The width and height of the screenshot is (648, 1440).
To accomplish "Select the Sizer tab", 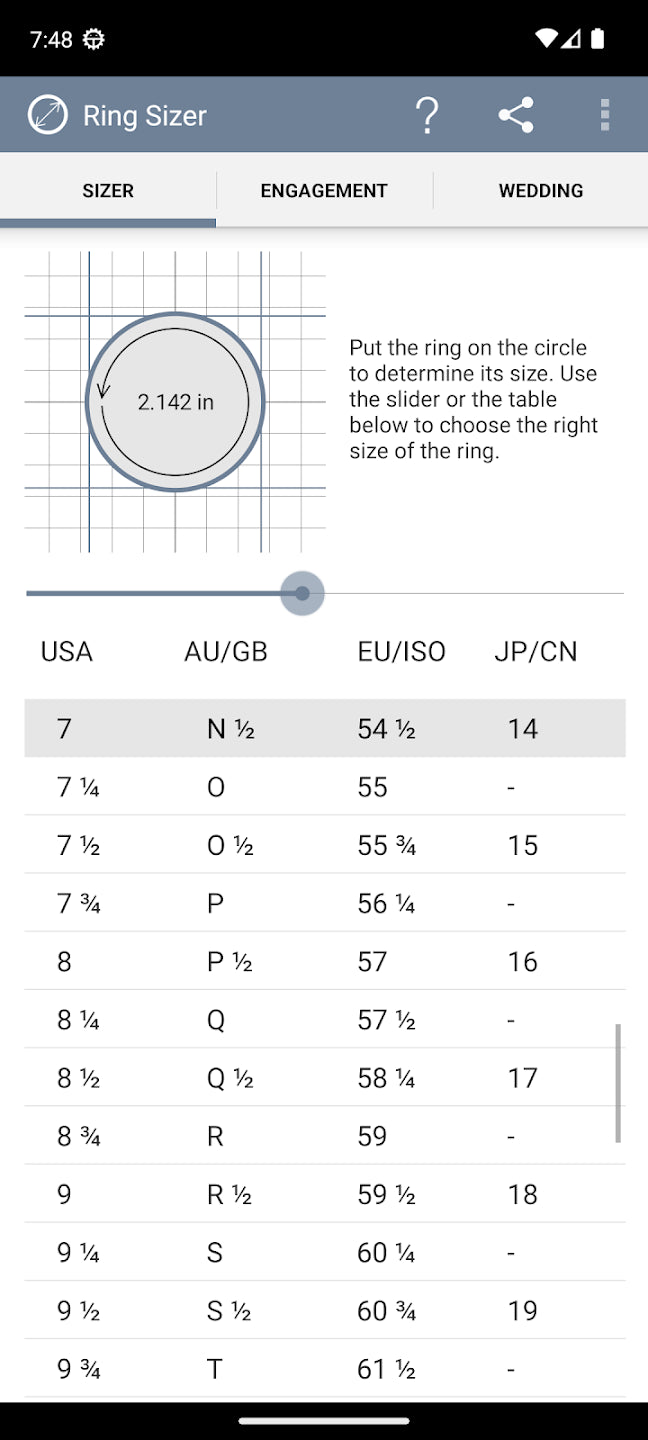I will click(108, 190).
